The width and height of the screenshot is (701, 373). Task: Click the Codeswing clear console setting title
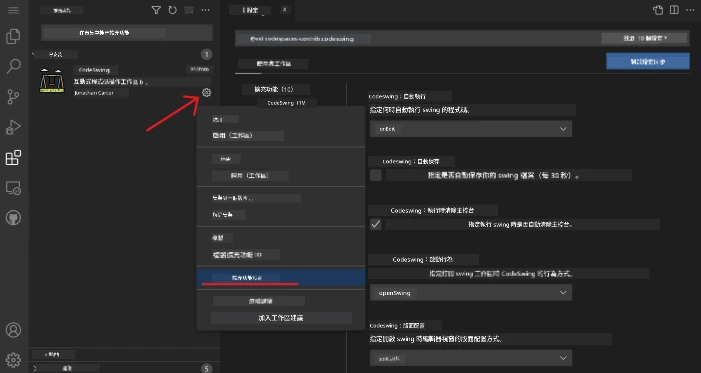(433, 211)
